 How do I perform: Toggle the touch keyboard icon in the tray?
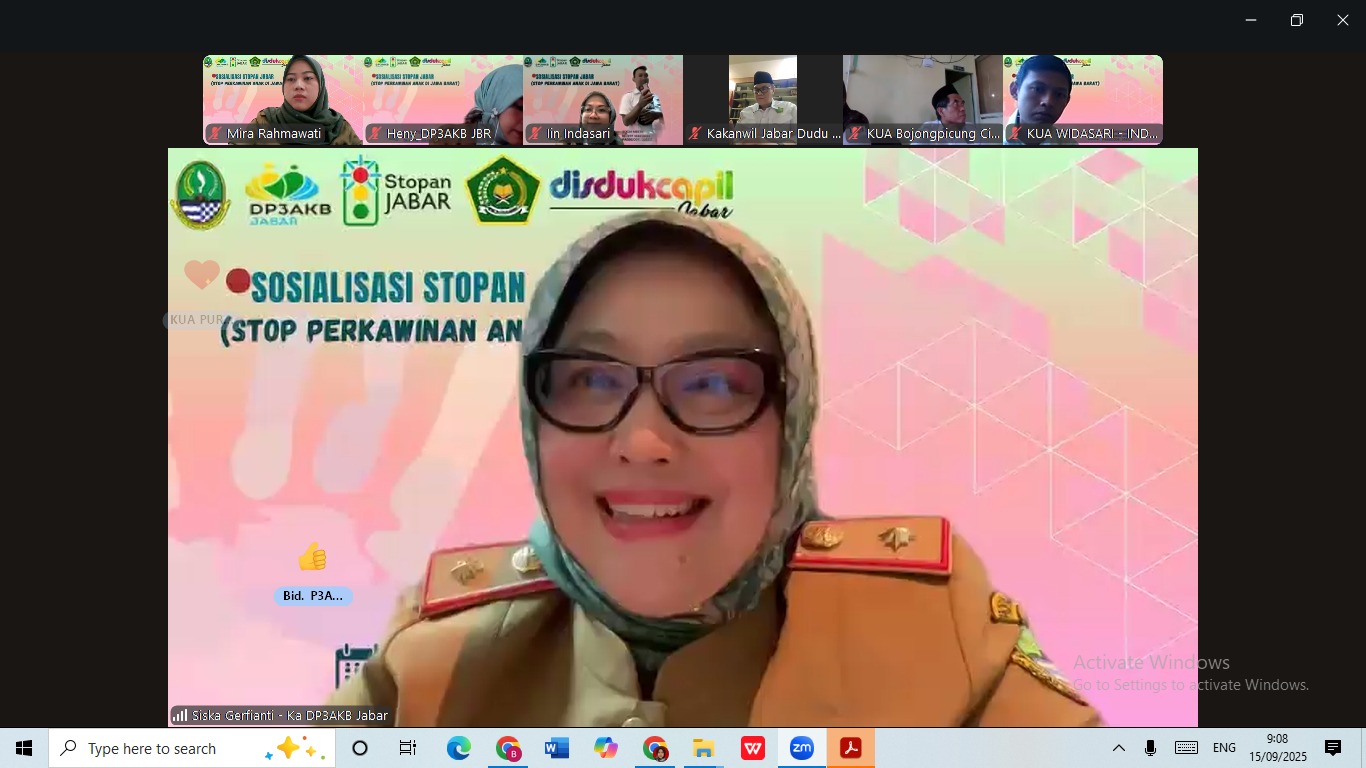(1186, 748)
